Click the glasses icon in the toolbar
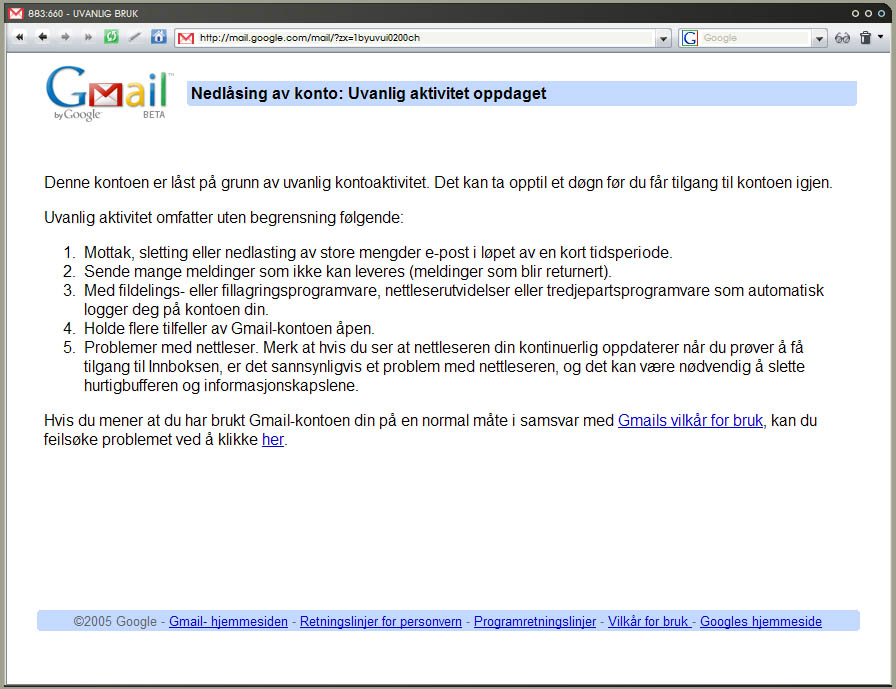Screen dimensions: 896x689 842,38
